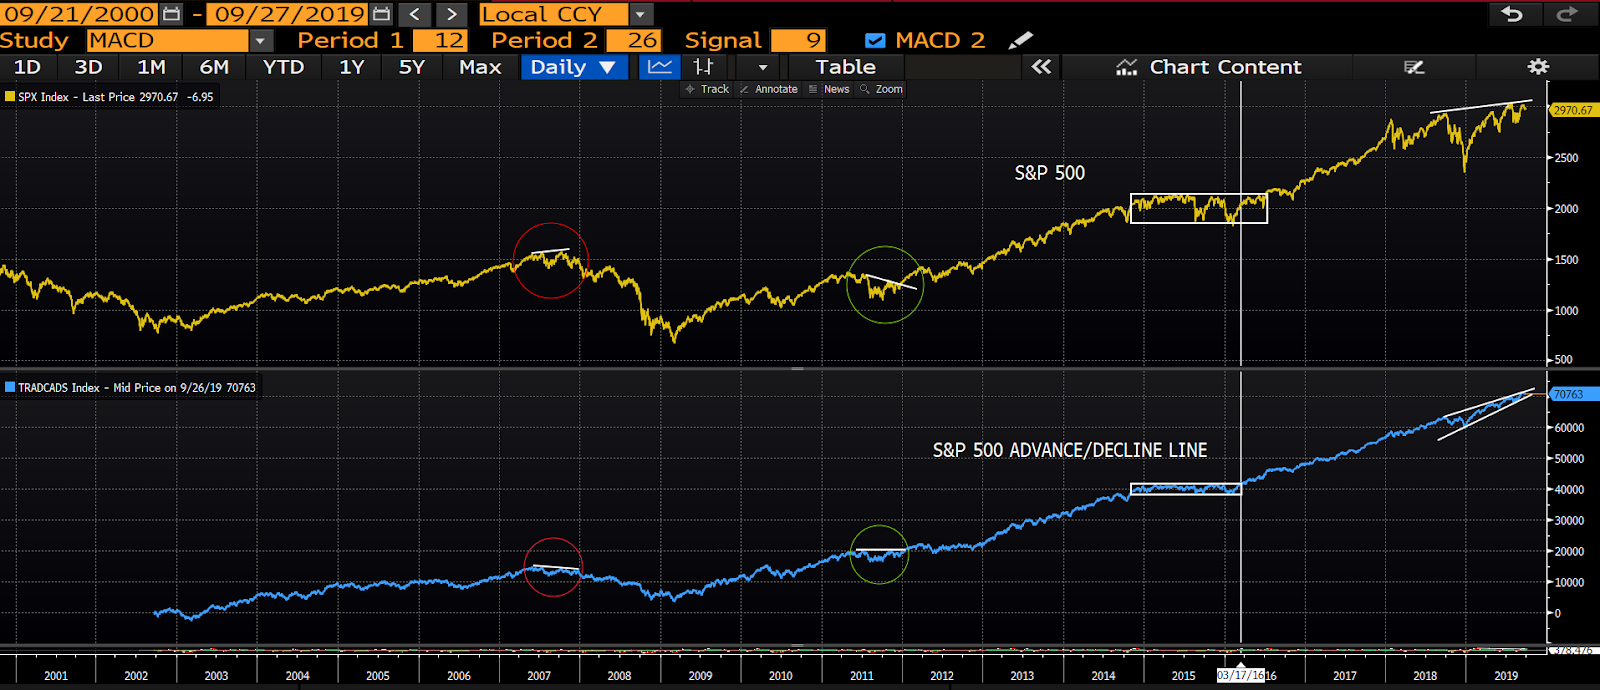1600x690 pixels.
Task: Click the end date field 09/27/2019
Action: (x=289, y=14)
